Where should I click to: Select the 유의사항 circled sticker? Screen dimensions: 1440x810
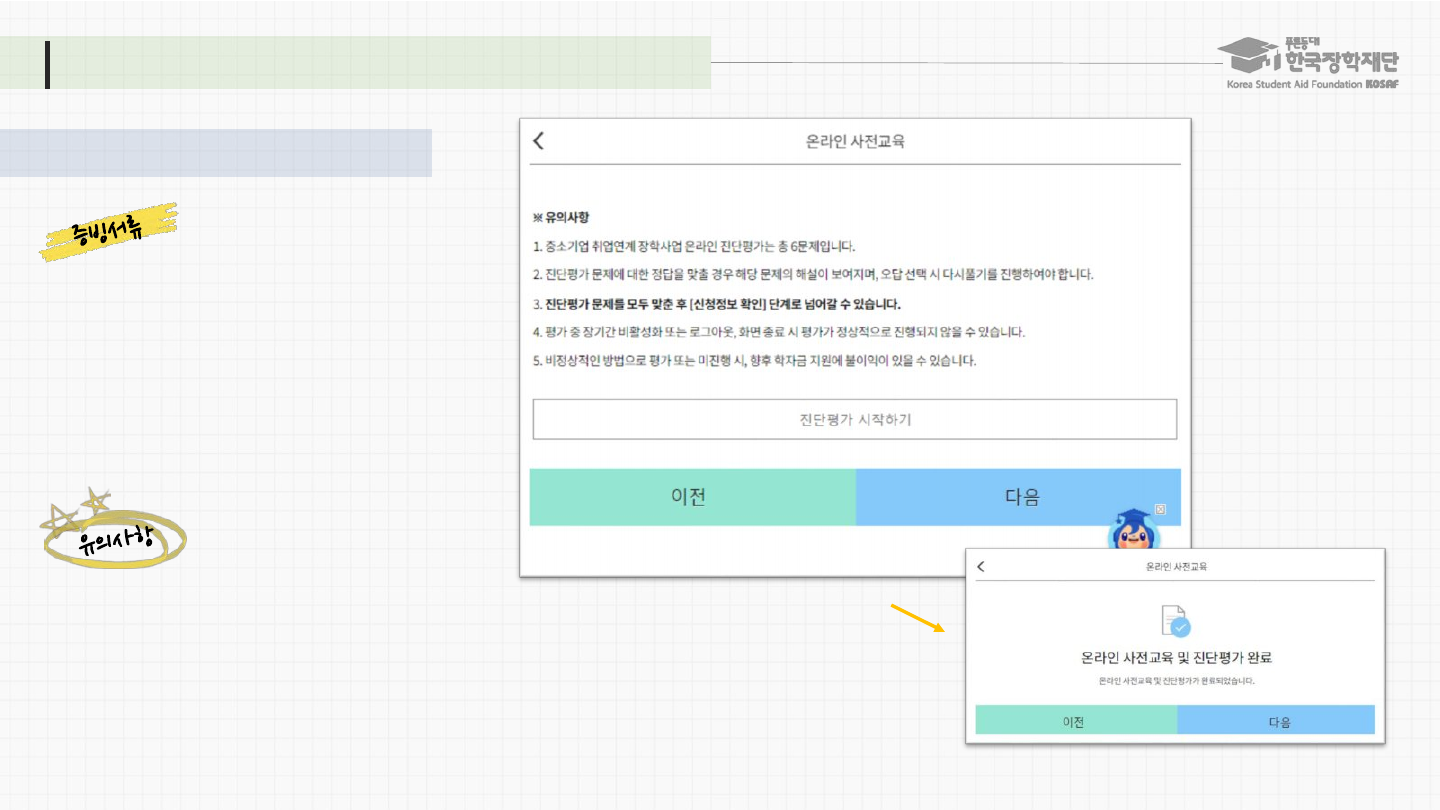(115, 539)
